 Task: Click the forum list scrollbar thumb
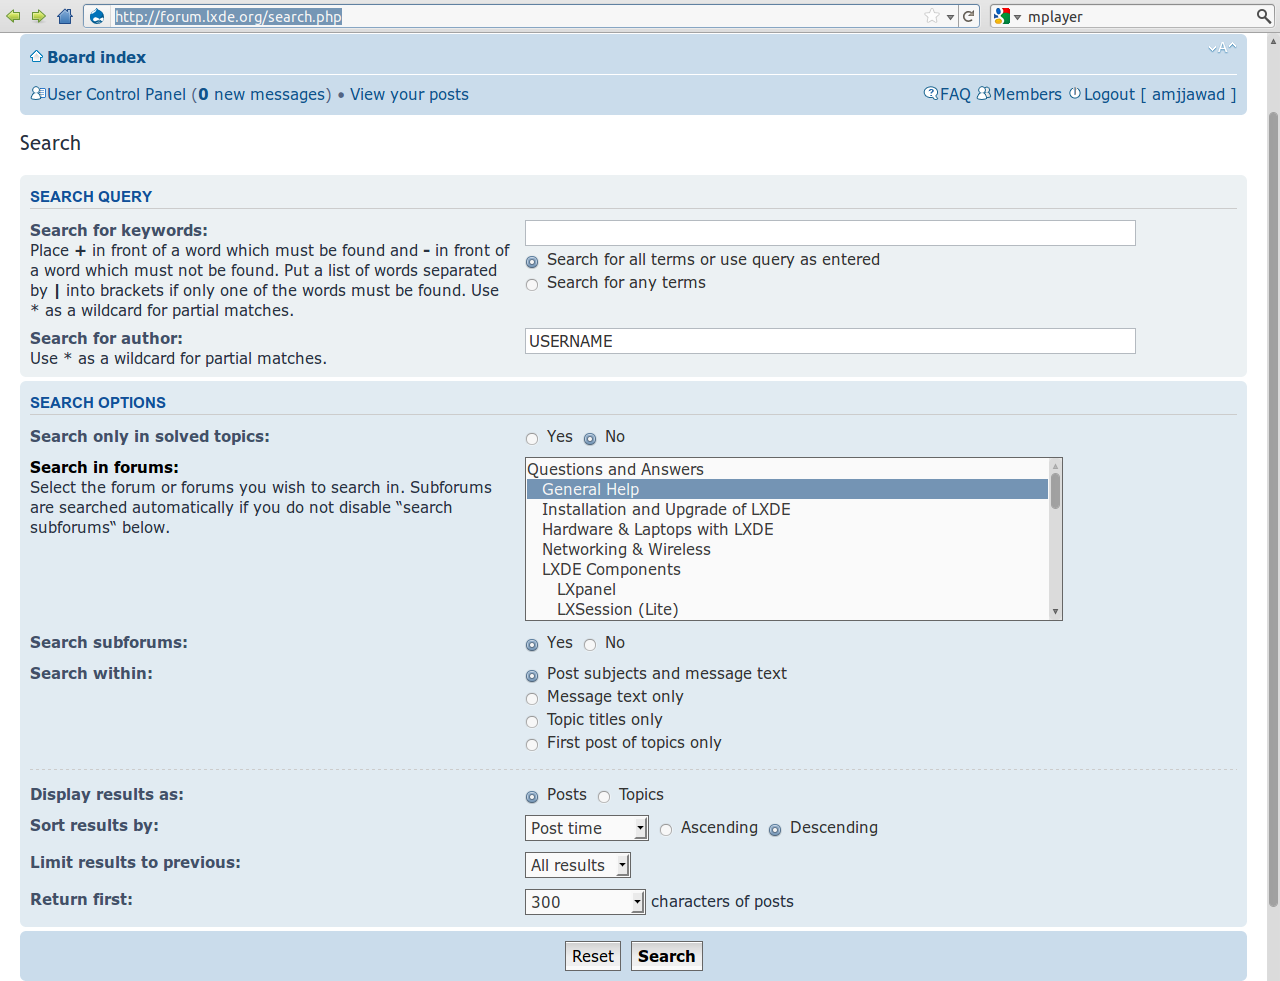[x=1055, y=491]
